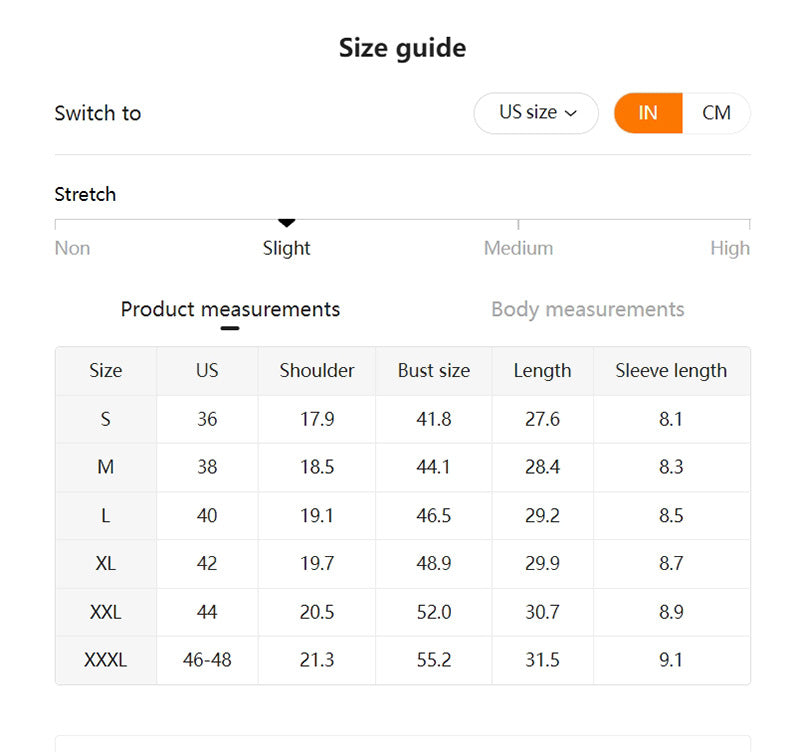Select the Product measurements tab

click(230, 309)
